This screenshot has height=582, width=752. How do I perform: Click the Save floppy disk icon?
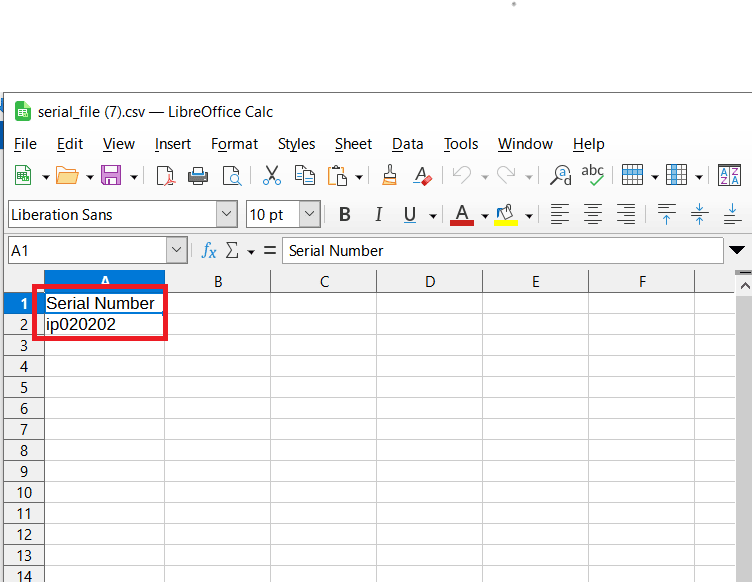point(111,175)
